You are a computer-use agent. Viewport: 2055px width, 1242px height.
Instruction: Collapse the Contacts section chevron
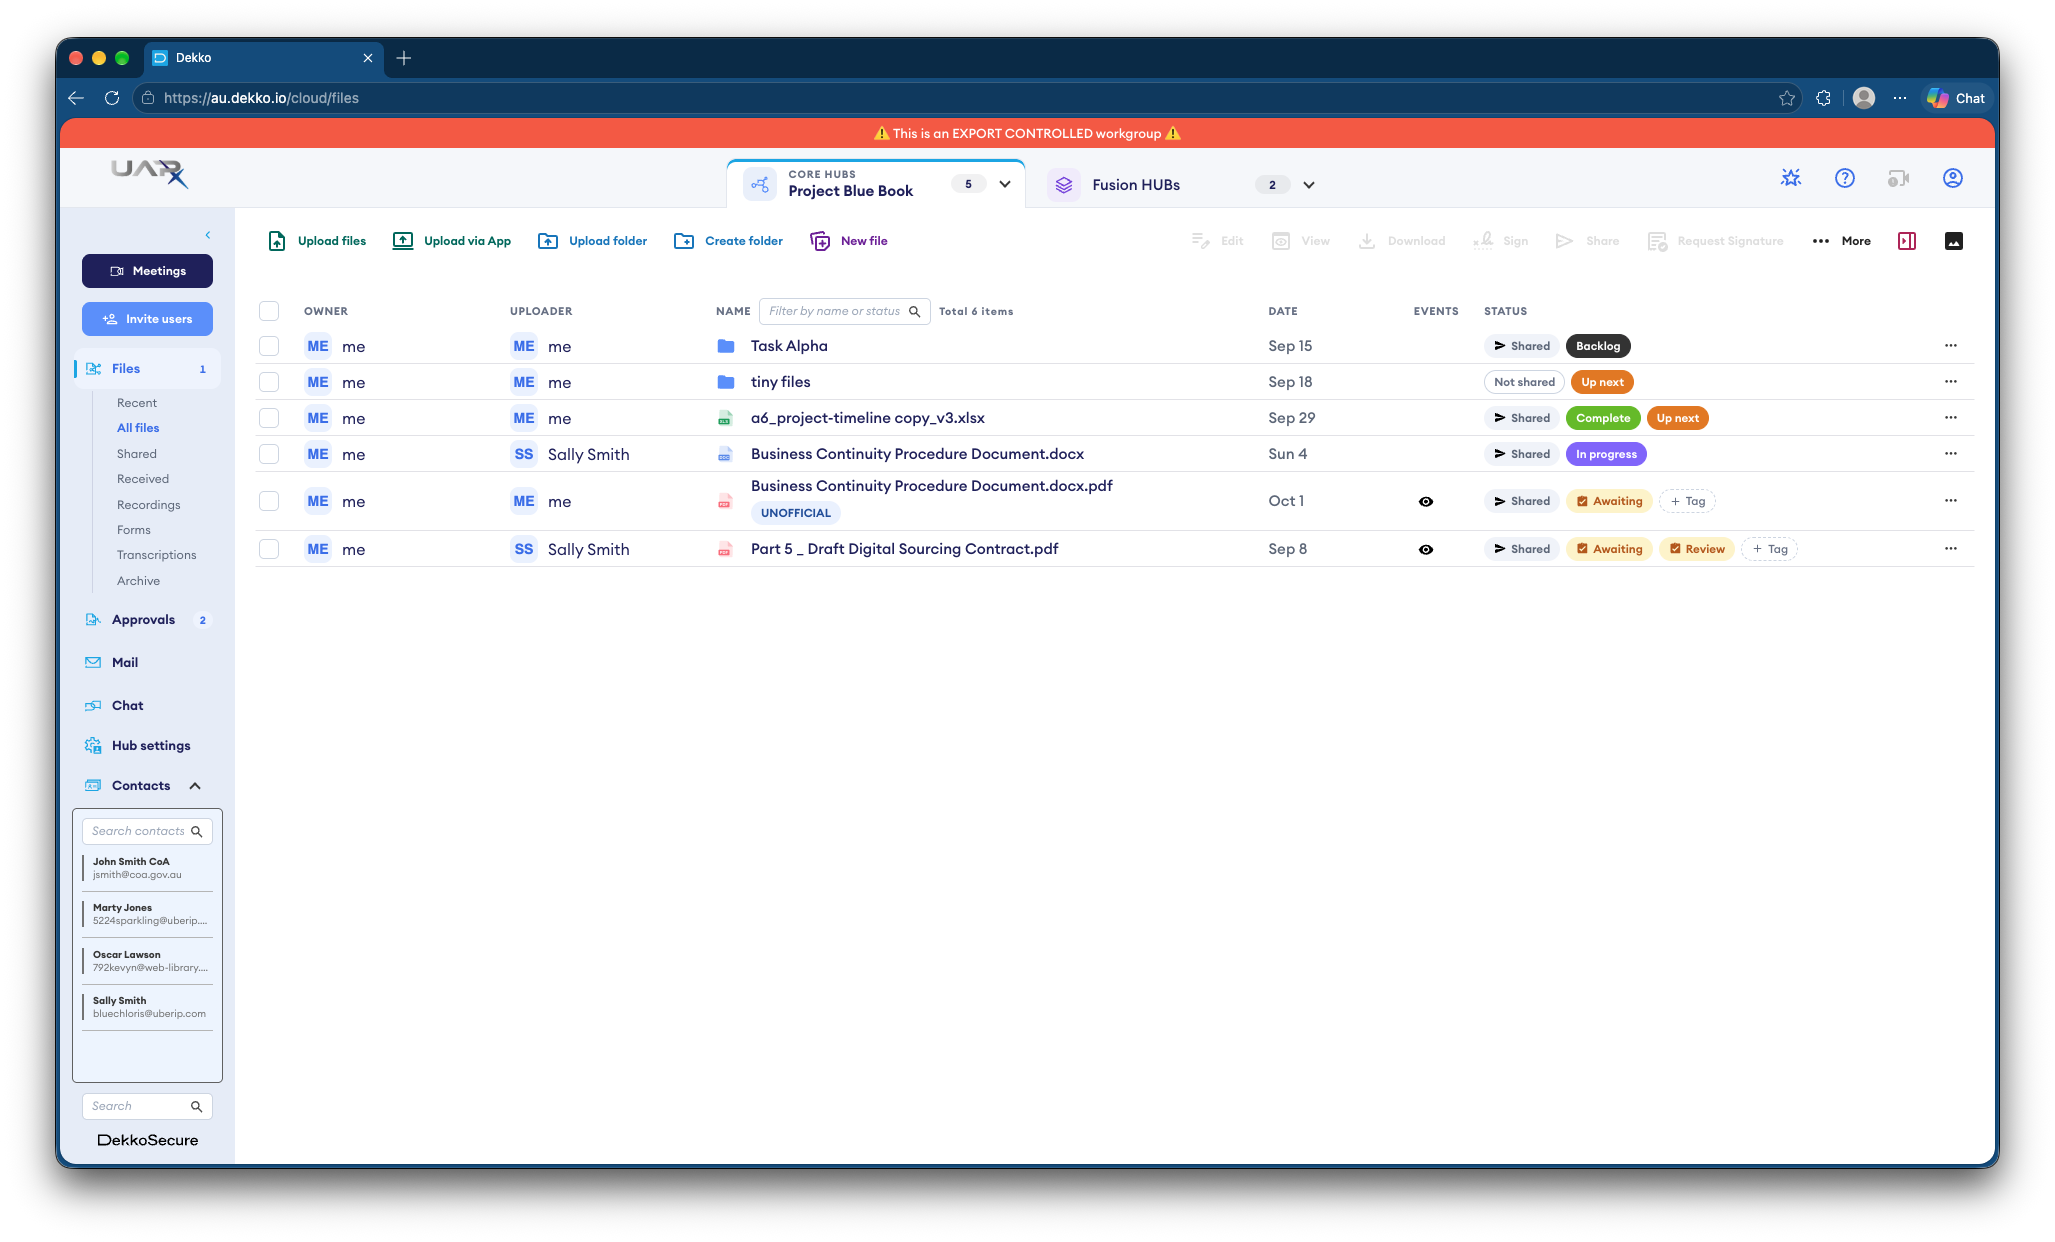(x=195, y=786)
